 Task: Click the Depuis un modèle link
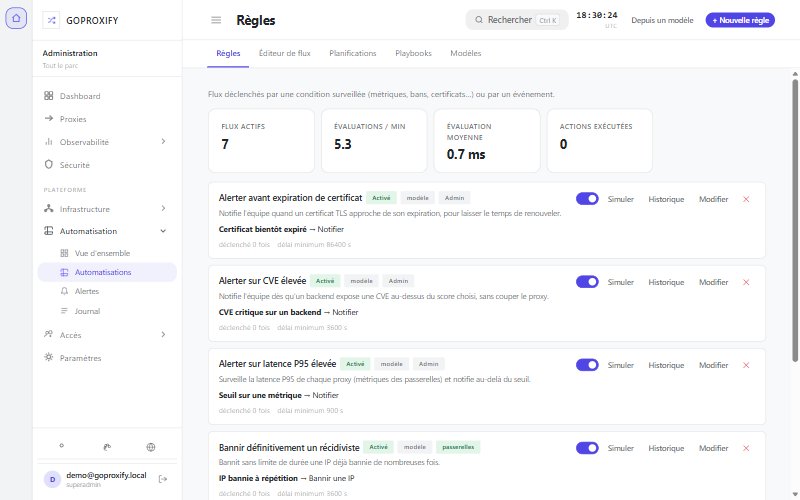tap(662, 20)
